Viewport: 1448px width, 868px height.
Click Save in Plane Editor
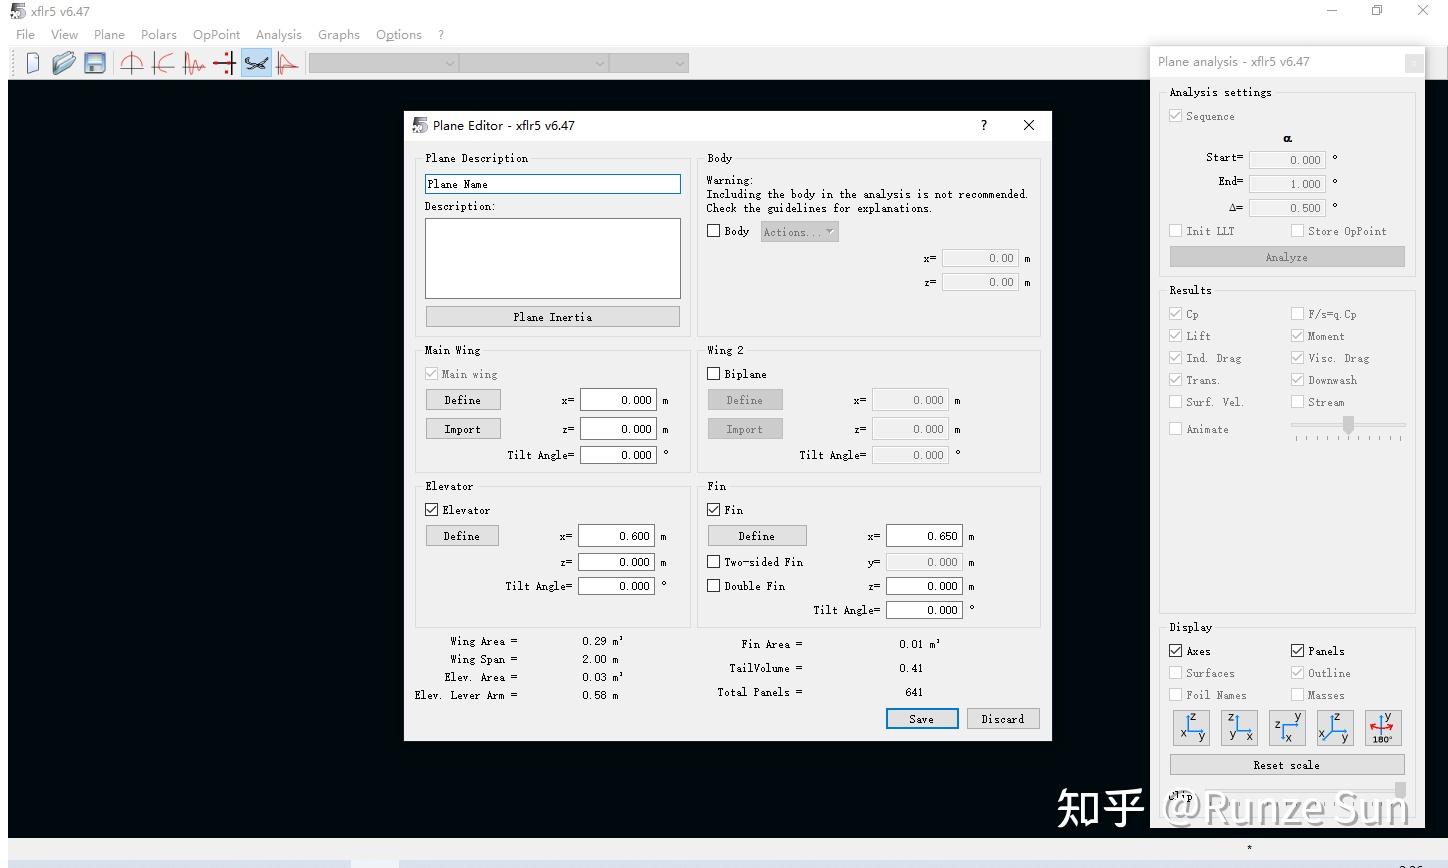pos(922,719)
